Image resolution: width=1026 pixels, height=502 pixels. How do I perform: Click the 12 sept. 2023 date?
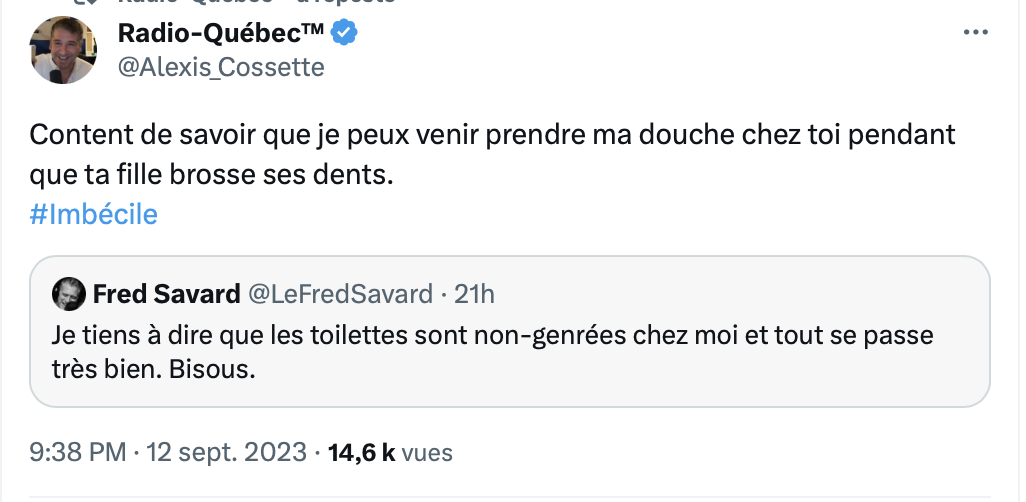[x=226, y=452]
